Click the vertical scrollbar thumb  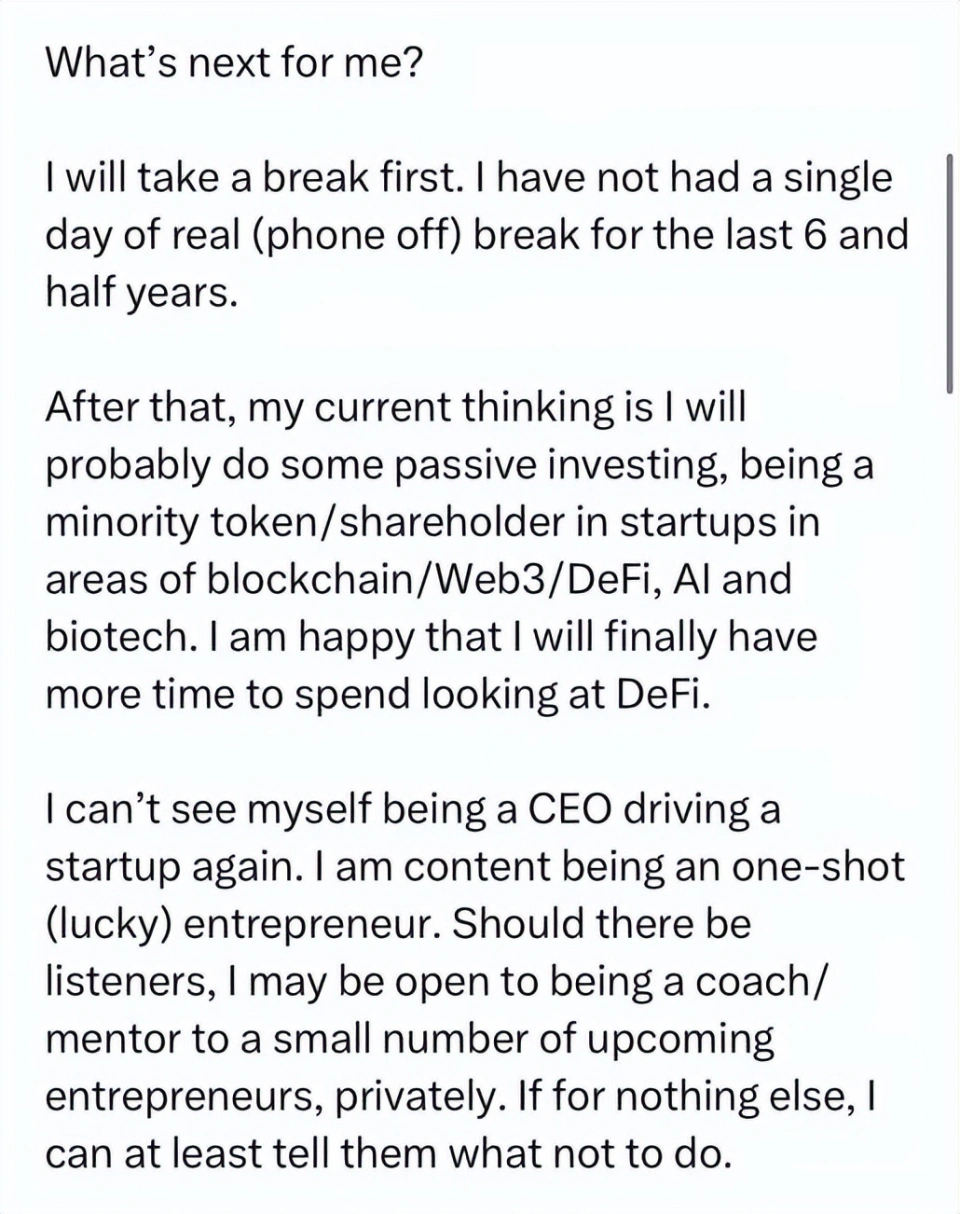948,275
